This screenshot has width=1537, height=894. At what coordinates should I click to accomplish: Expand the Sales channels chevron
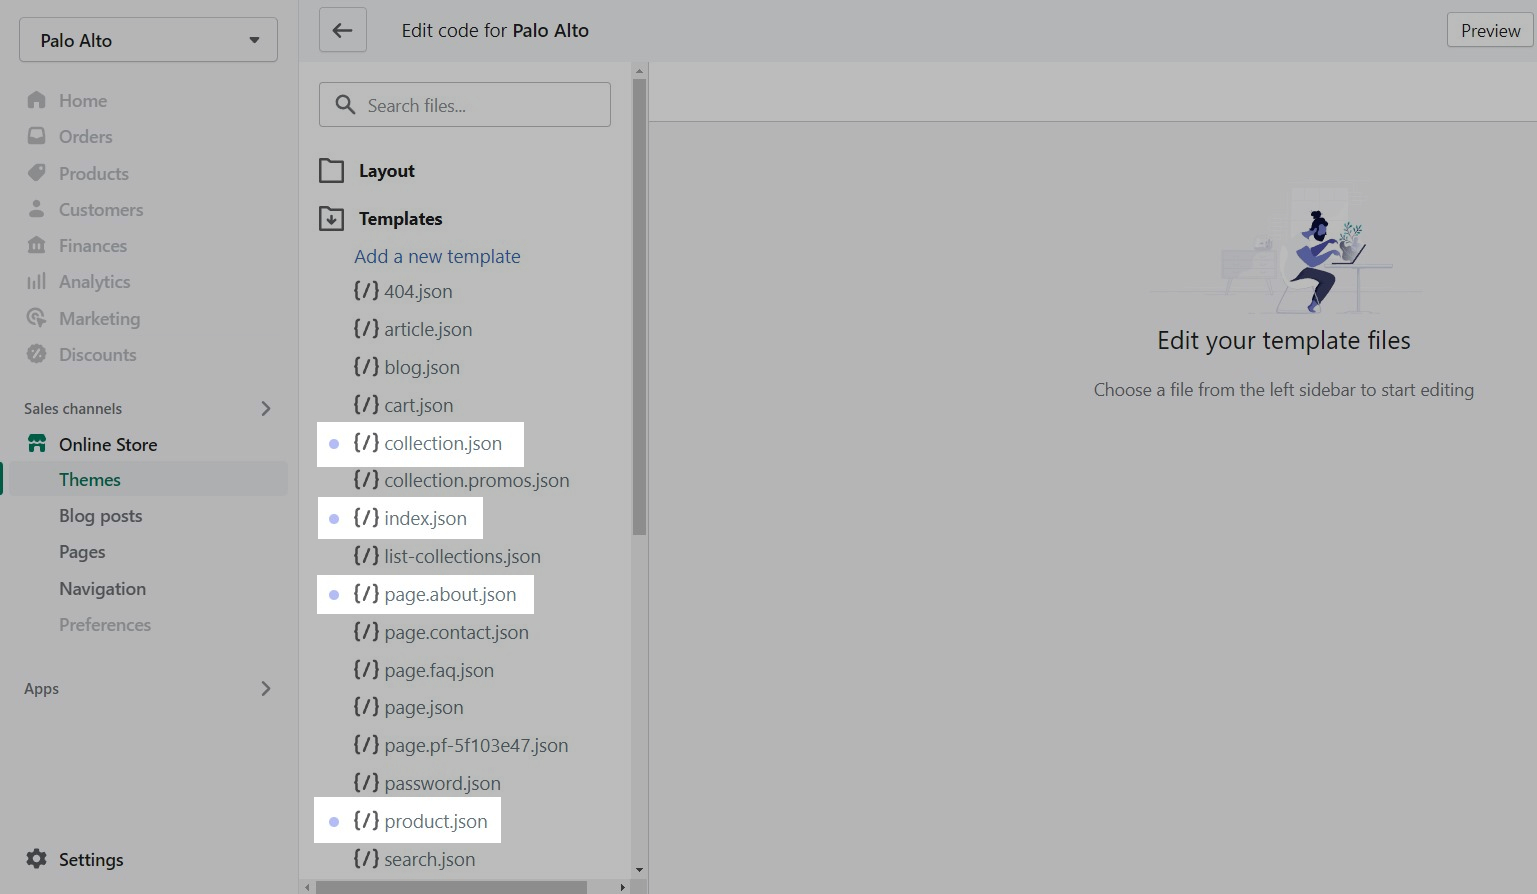265,408
